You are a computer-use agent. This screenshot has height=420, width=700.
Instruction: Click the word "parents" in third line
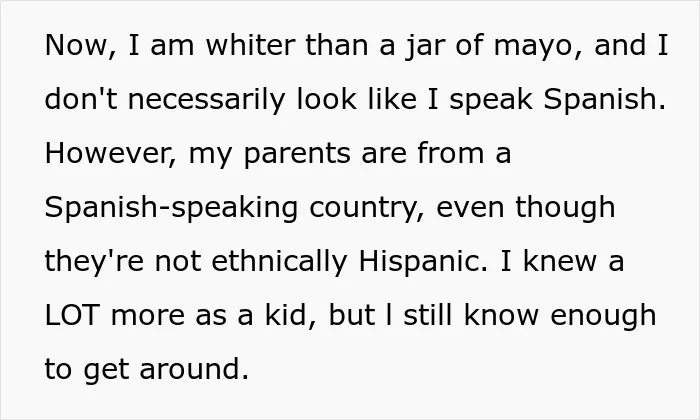[297, 155]
